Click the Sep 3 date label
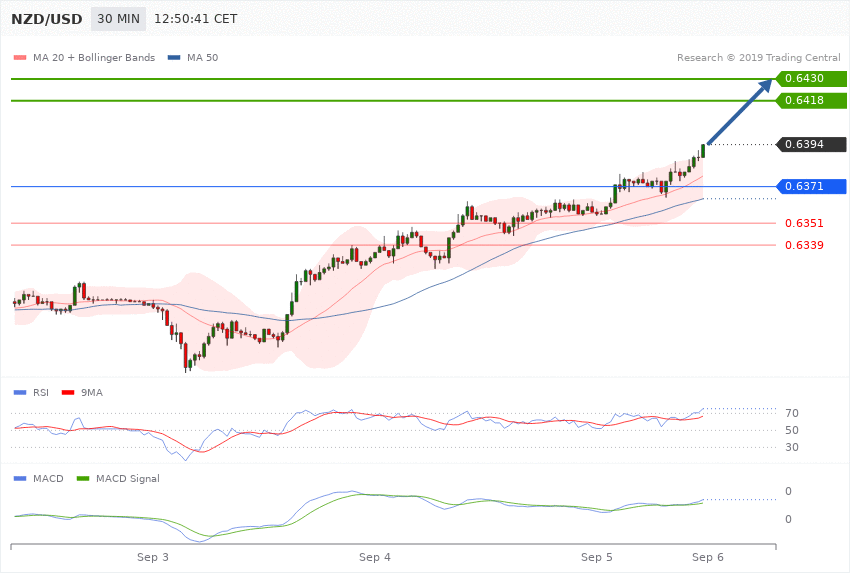This screenshot has width=850, height=576. tap(152, 557)
